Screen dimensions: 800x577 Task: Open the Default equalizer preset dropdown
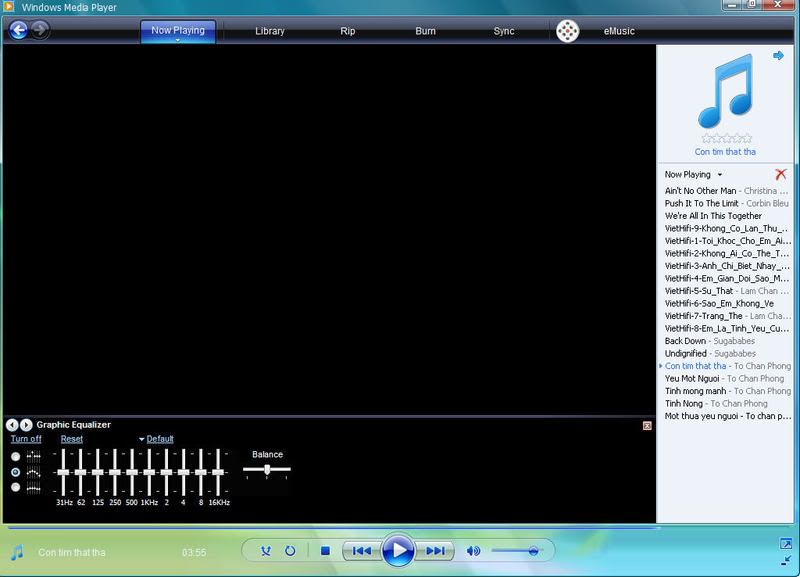[x=156, y=439]
